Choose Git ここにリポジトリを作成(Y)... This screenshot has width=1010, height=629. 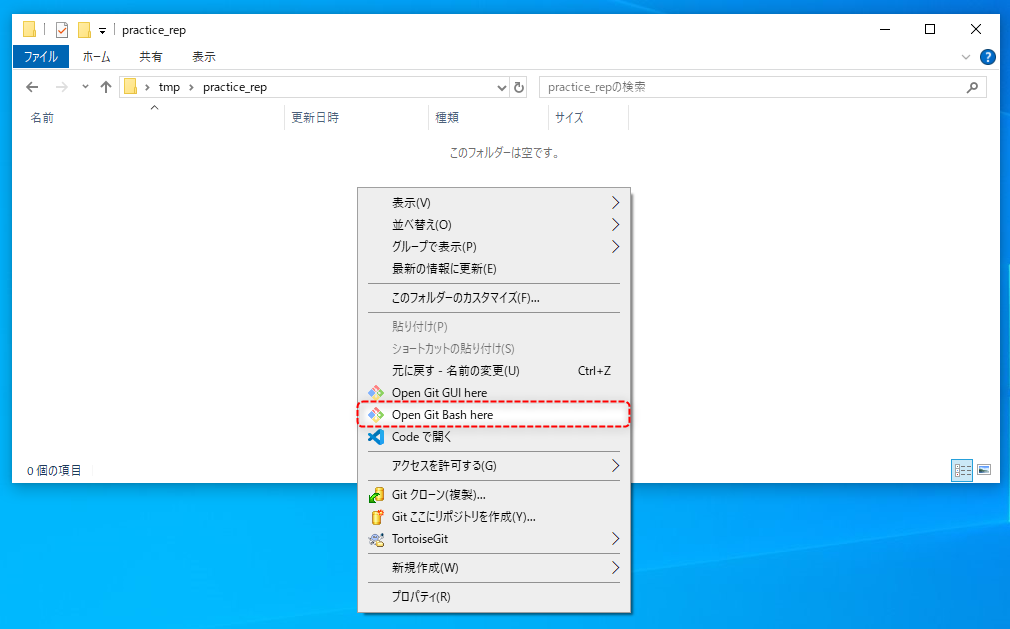tap(494, 516)
